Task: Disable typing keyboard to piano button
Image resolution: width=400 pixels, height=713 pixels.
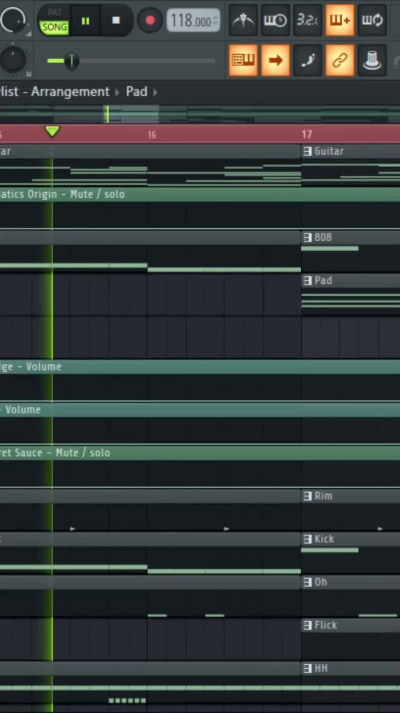Action: 243,60
